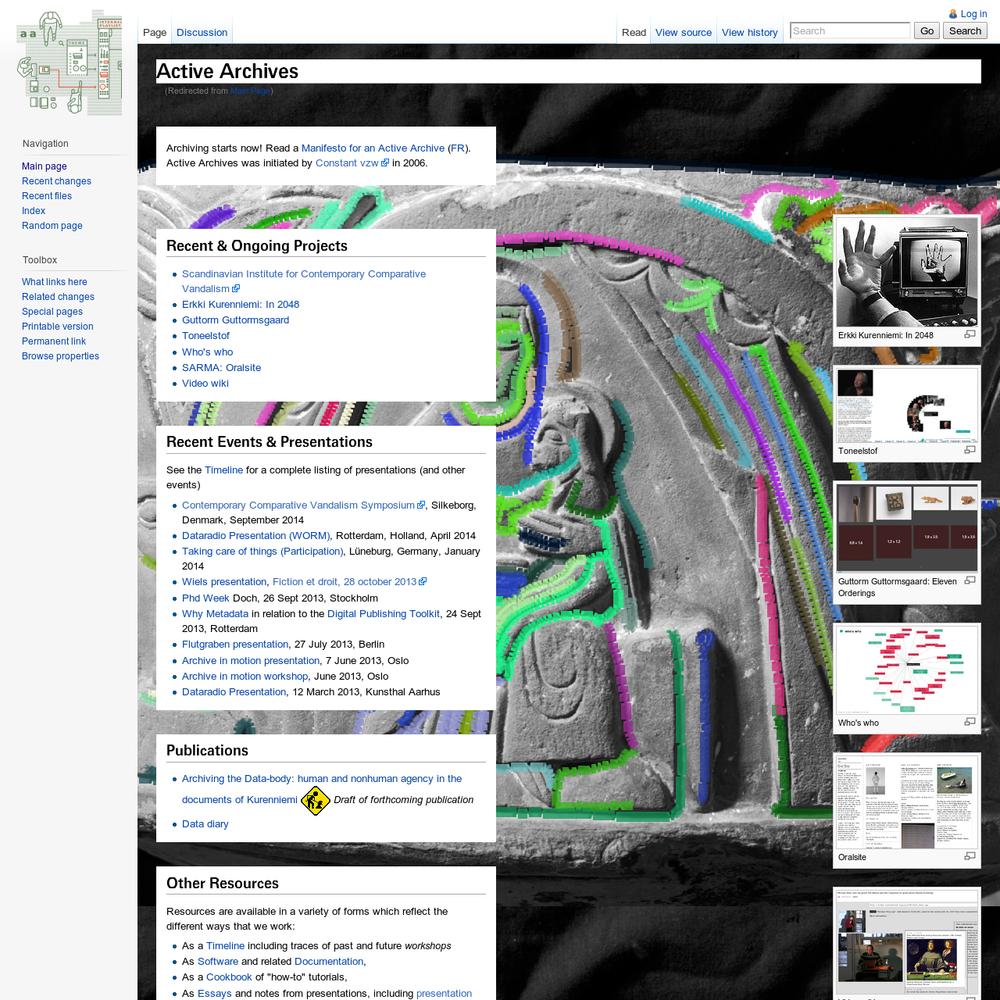Open the View history tab
Screen dimensions: 1000x1000
click(749, 33)
